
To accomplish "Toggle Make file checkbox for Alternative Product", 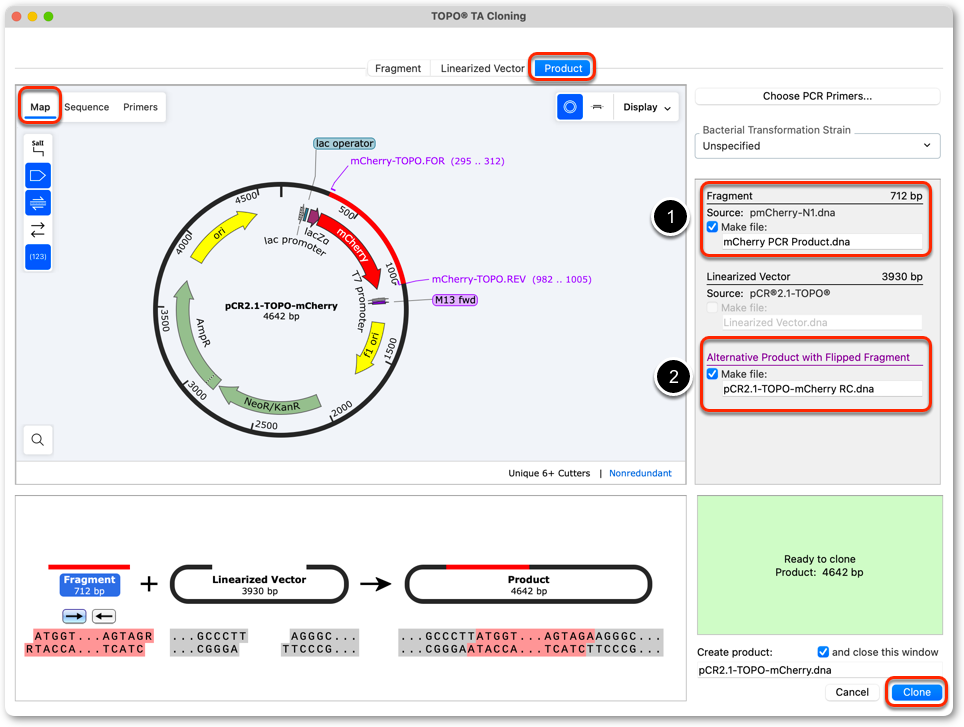I will 712,374.
